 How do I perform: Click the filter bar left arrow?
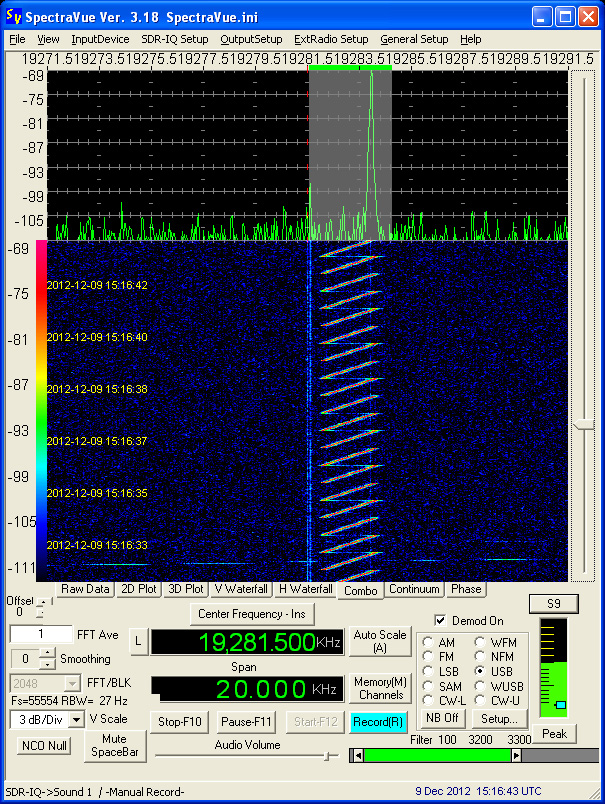[358, 755]
